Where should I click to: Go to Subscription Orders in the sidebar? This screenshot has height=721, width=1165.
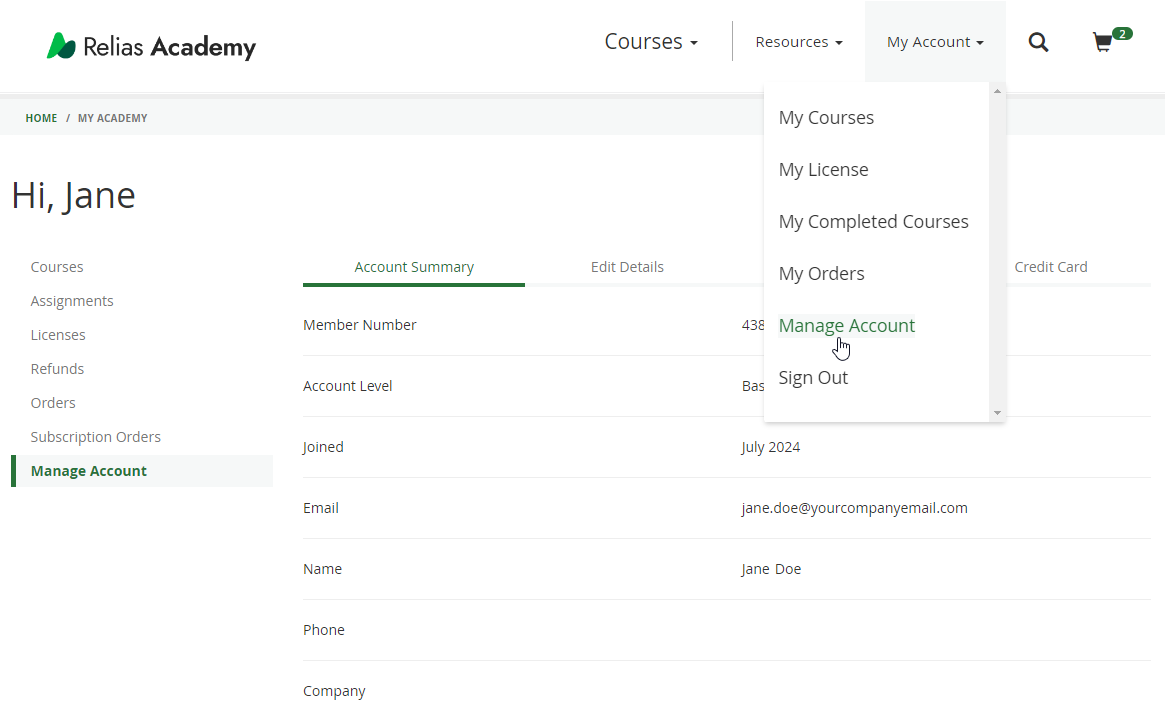coord(95,436)
